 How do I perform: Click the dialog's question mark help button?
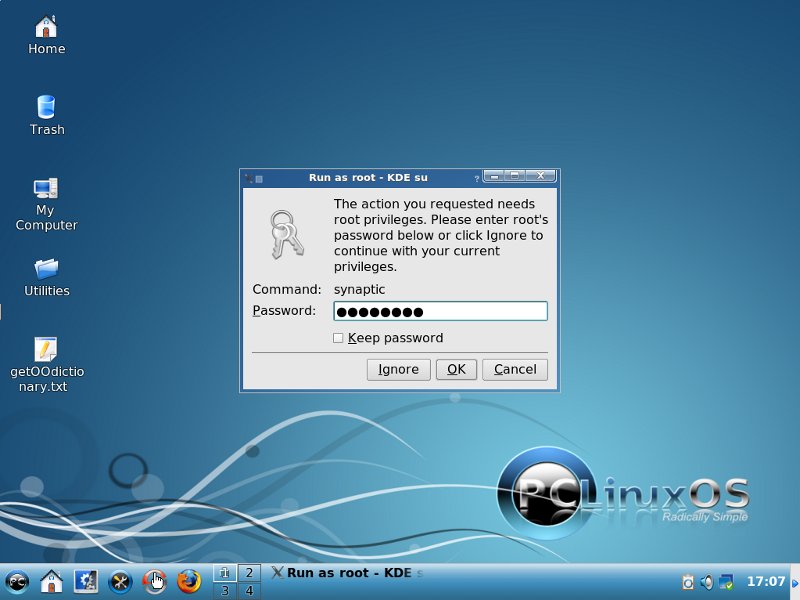(476, 178)
